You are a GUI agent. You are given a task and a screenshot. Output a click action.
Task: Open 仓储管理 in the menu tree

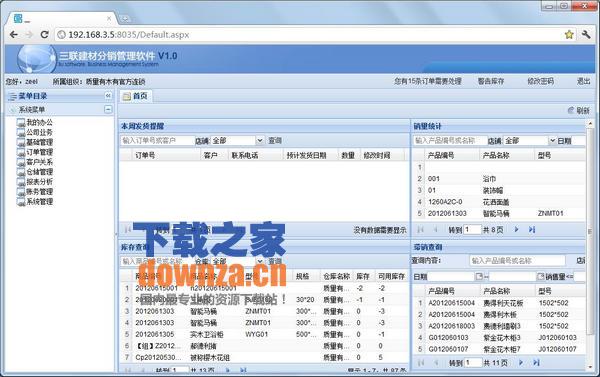39,172
